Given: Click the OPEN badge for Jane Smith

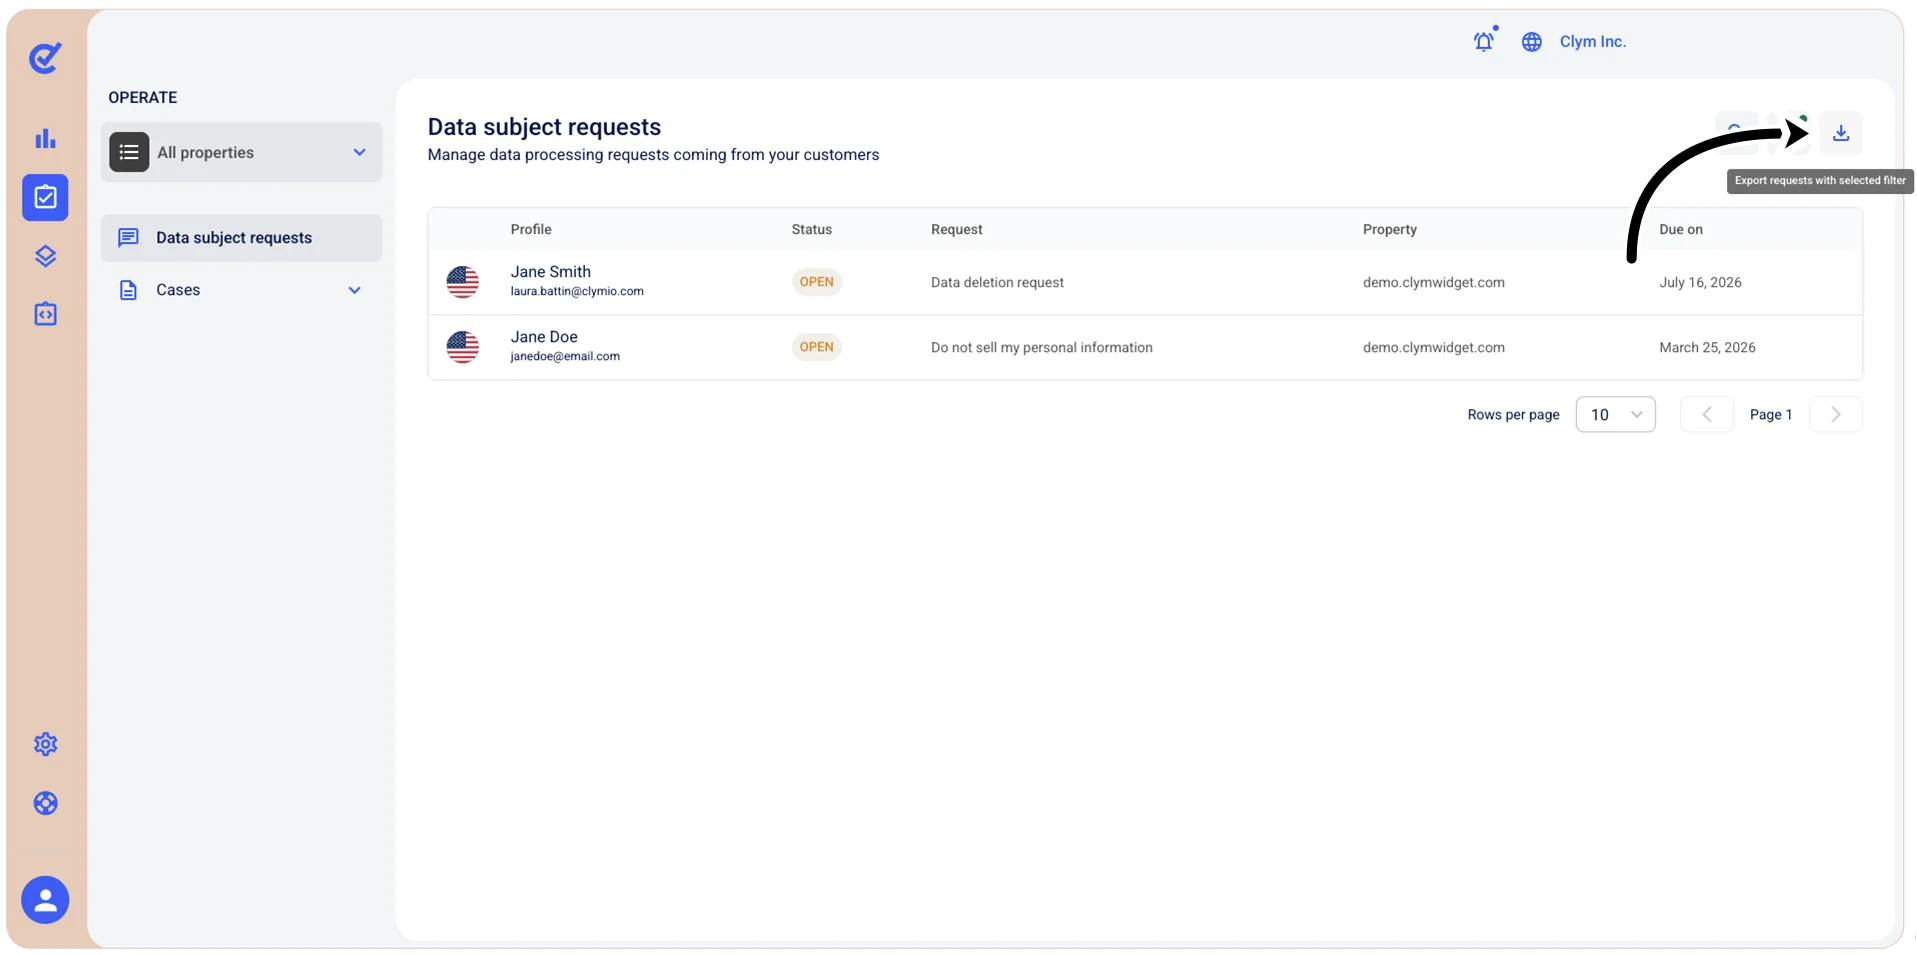Looking at the screenshot, I should [816, 282].
